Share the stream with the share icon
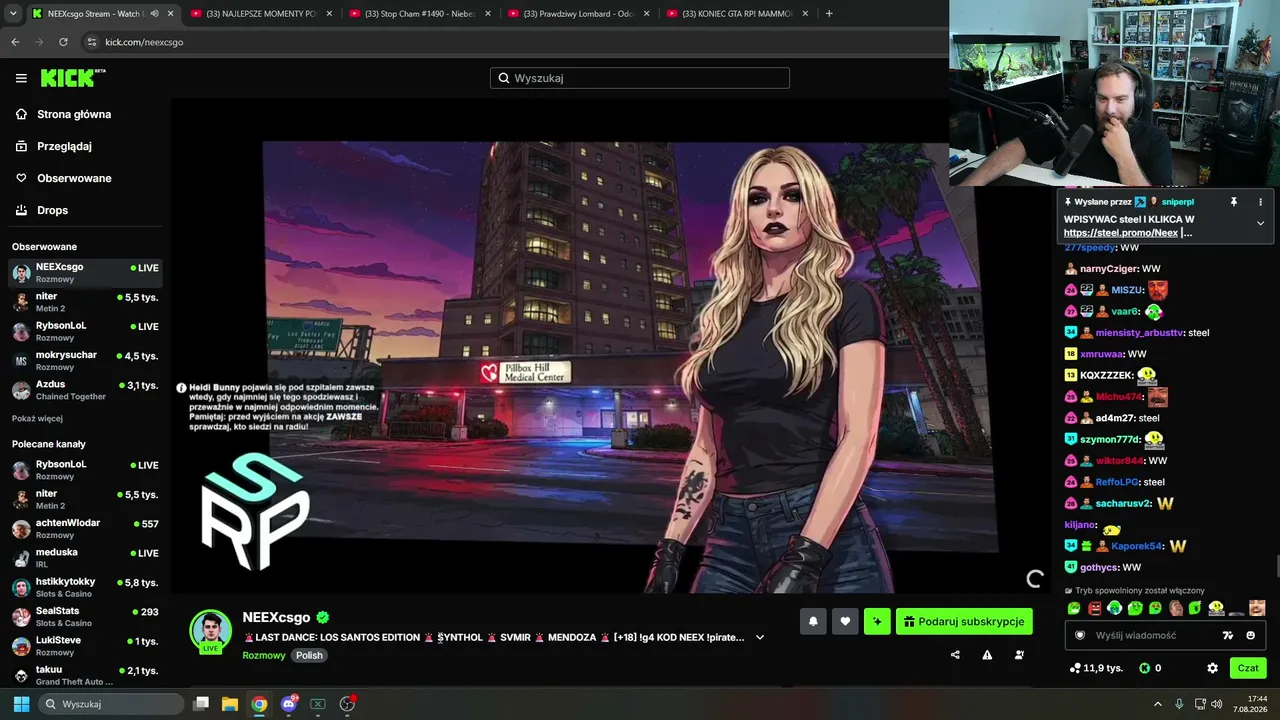1280x720 pixels. pos(955,655)
